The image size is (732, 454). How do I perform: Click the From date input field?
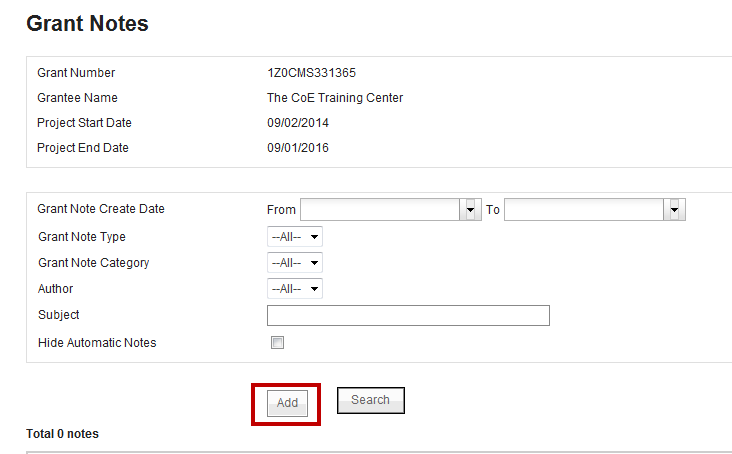click(x=380, y=209)
